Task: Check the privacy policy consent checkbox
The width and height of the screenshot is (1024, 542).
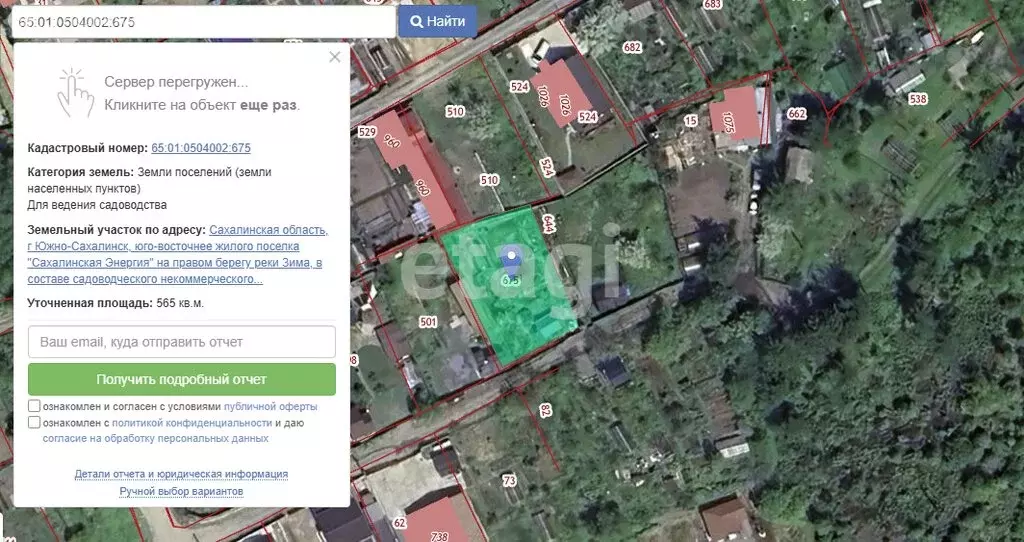Action: click(x=35, y=422)
